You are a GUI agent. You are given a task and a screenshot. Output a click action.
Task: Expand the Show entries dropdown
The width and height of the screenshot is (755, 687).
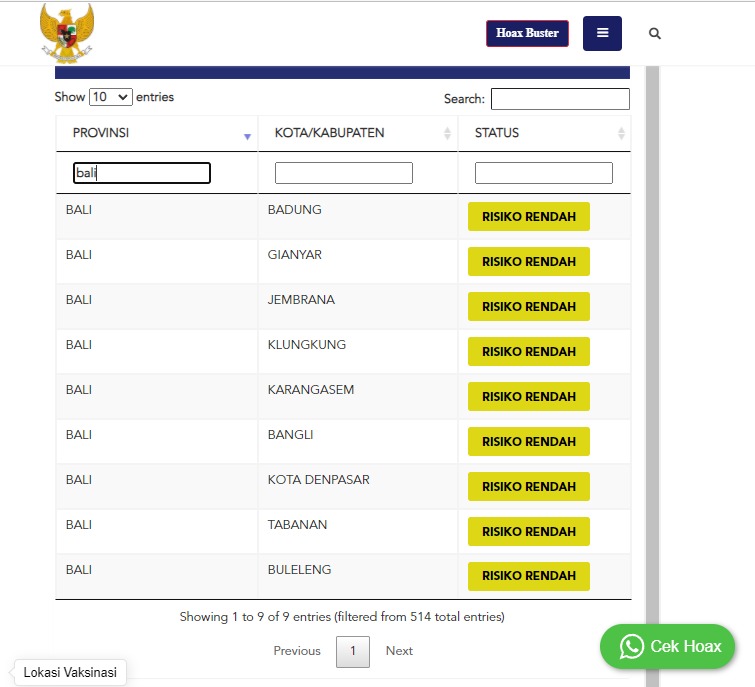pyautogui.click(x=110, y=97)
